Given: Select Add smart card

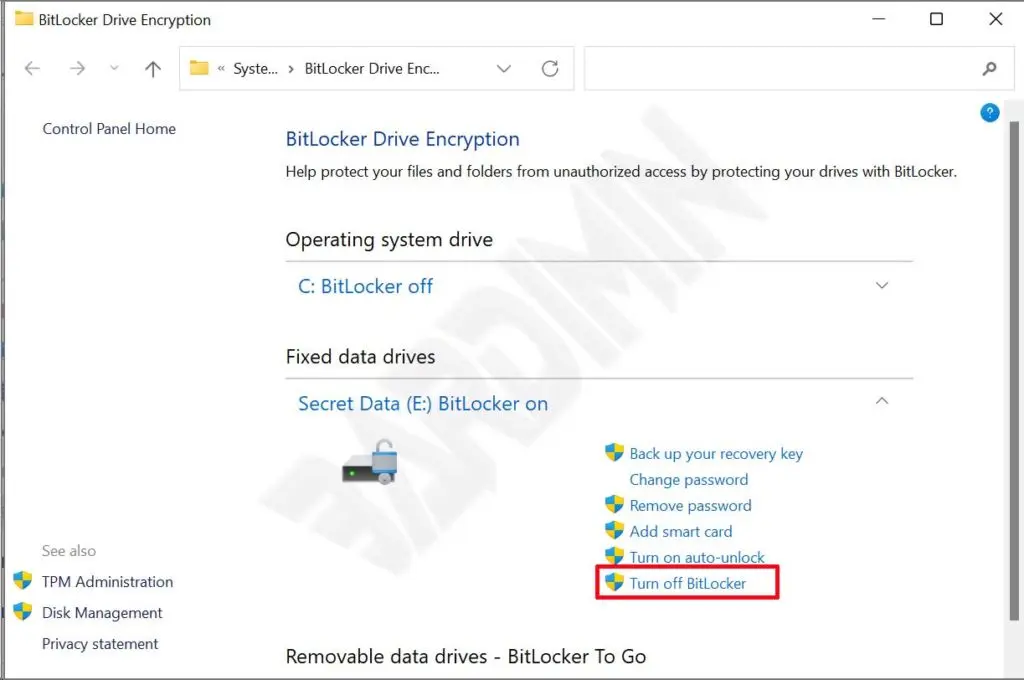Looking at the screenshot, I should click(680, 532).
